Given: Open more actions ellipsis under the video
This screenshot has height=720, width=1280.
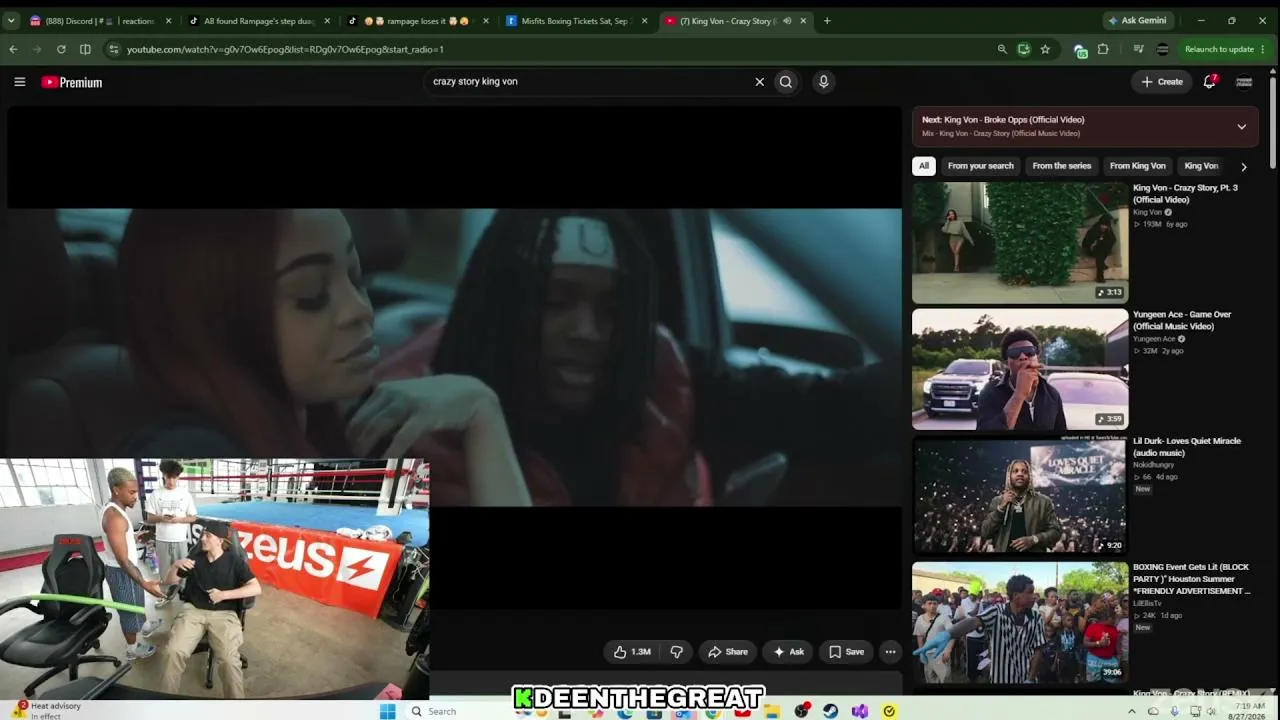Looking at the screenshot, I should click(x=890, y=652).
